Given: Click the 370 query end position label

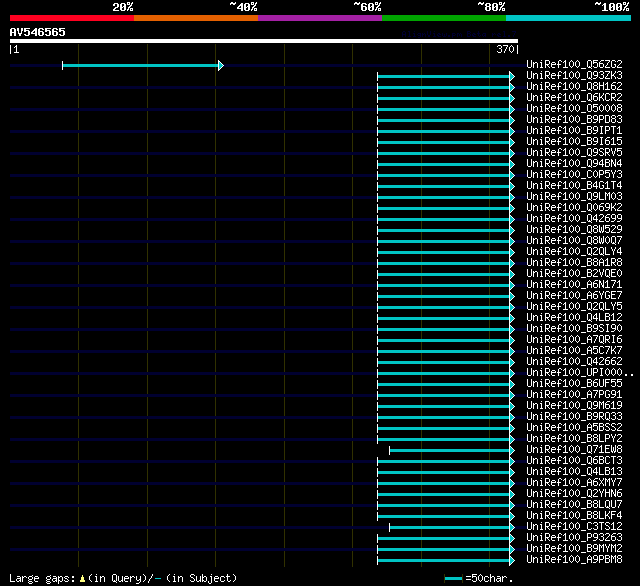Looking at the screenshot, I should coord(505,49).
